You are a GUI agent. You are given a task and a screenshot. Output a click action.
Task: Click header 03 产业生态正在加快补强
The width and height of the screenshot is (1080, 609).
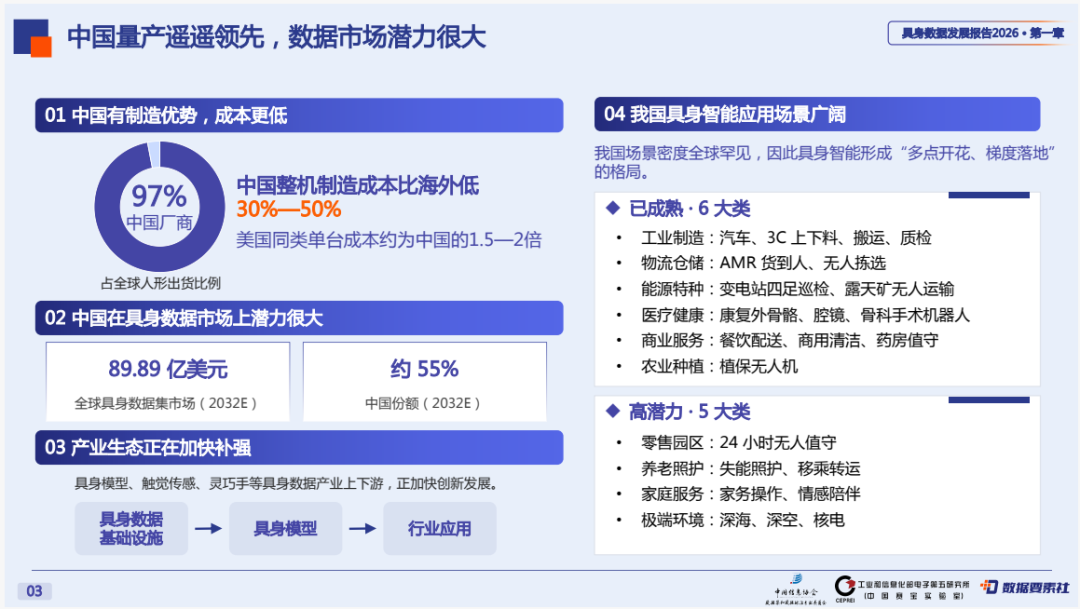[x=299, y=448]
